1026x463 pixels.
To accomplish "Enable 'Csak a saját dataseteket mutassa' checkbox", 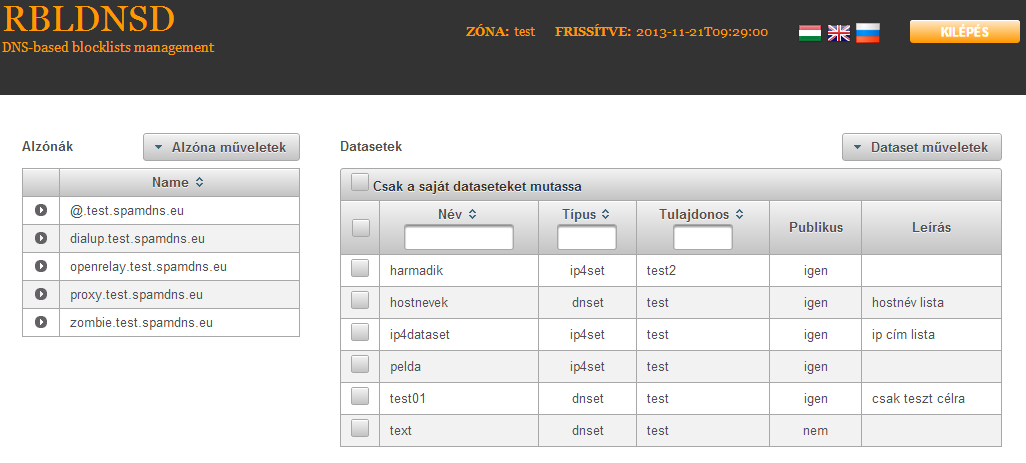I will point(360,182).
